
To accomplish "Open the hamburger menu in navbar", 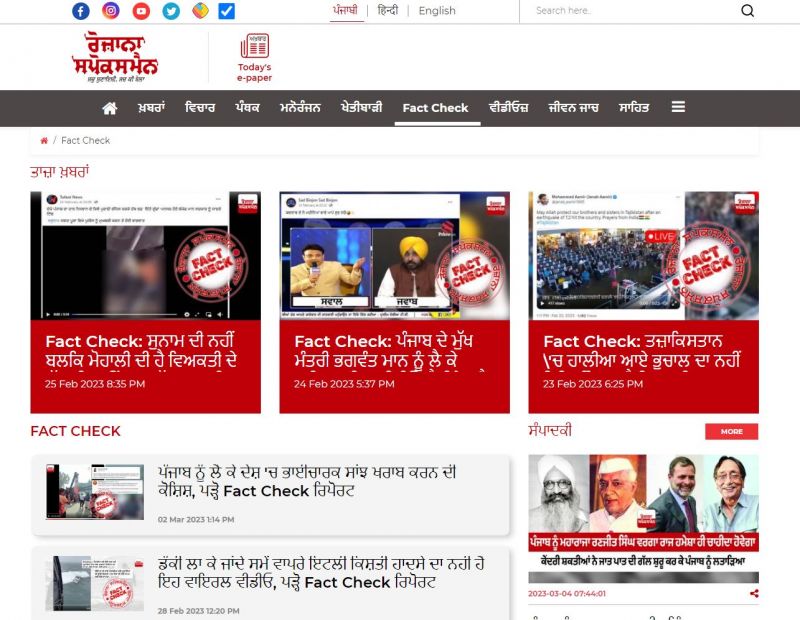I will pos(678,107).
